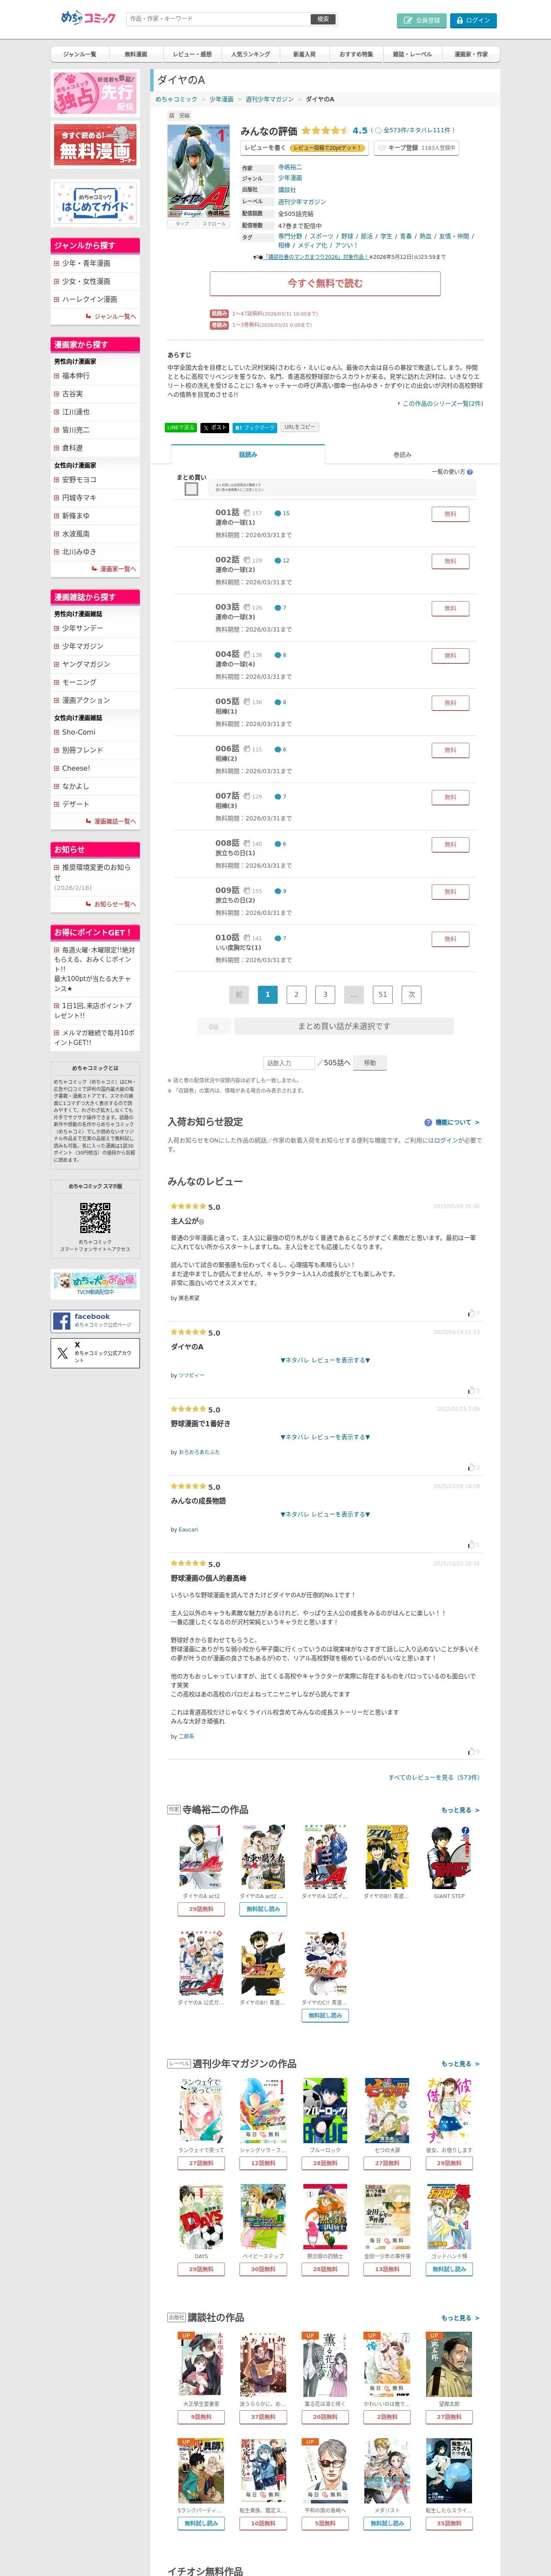The image size is (551, 2576).
Task: Expand Sho-Comi magazine entry
Action: [95, 732]
